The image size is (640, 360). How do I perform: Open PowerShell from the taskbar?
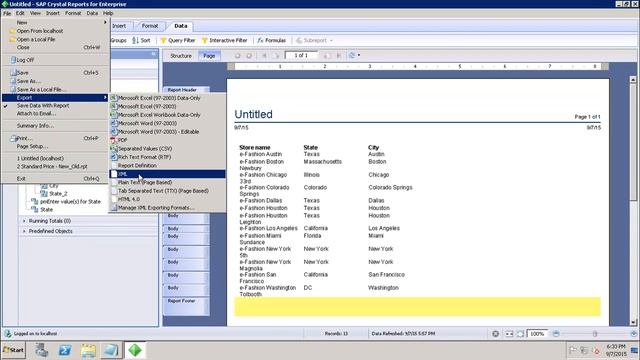click(x=65, y=350)
